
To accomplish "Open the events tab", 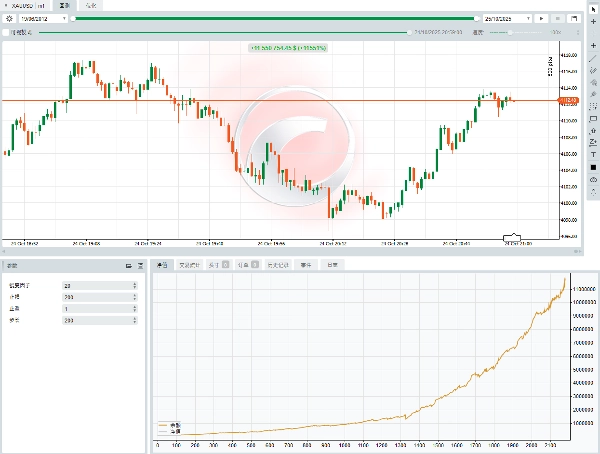I will [x=307, y=265].
